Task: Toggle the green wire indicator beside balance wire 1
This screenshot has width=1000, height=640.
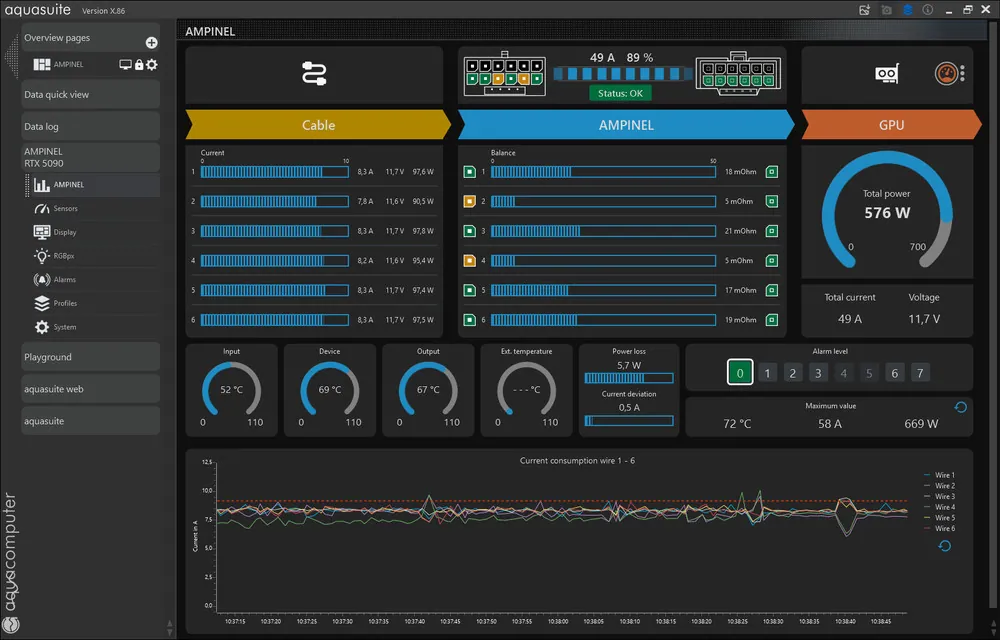Action: coord(471,172)
